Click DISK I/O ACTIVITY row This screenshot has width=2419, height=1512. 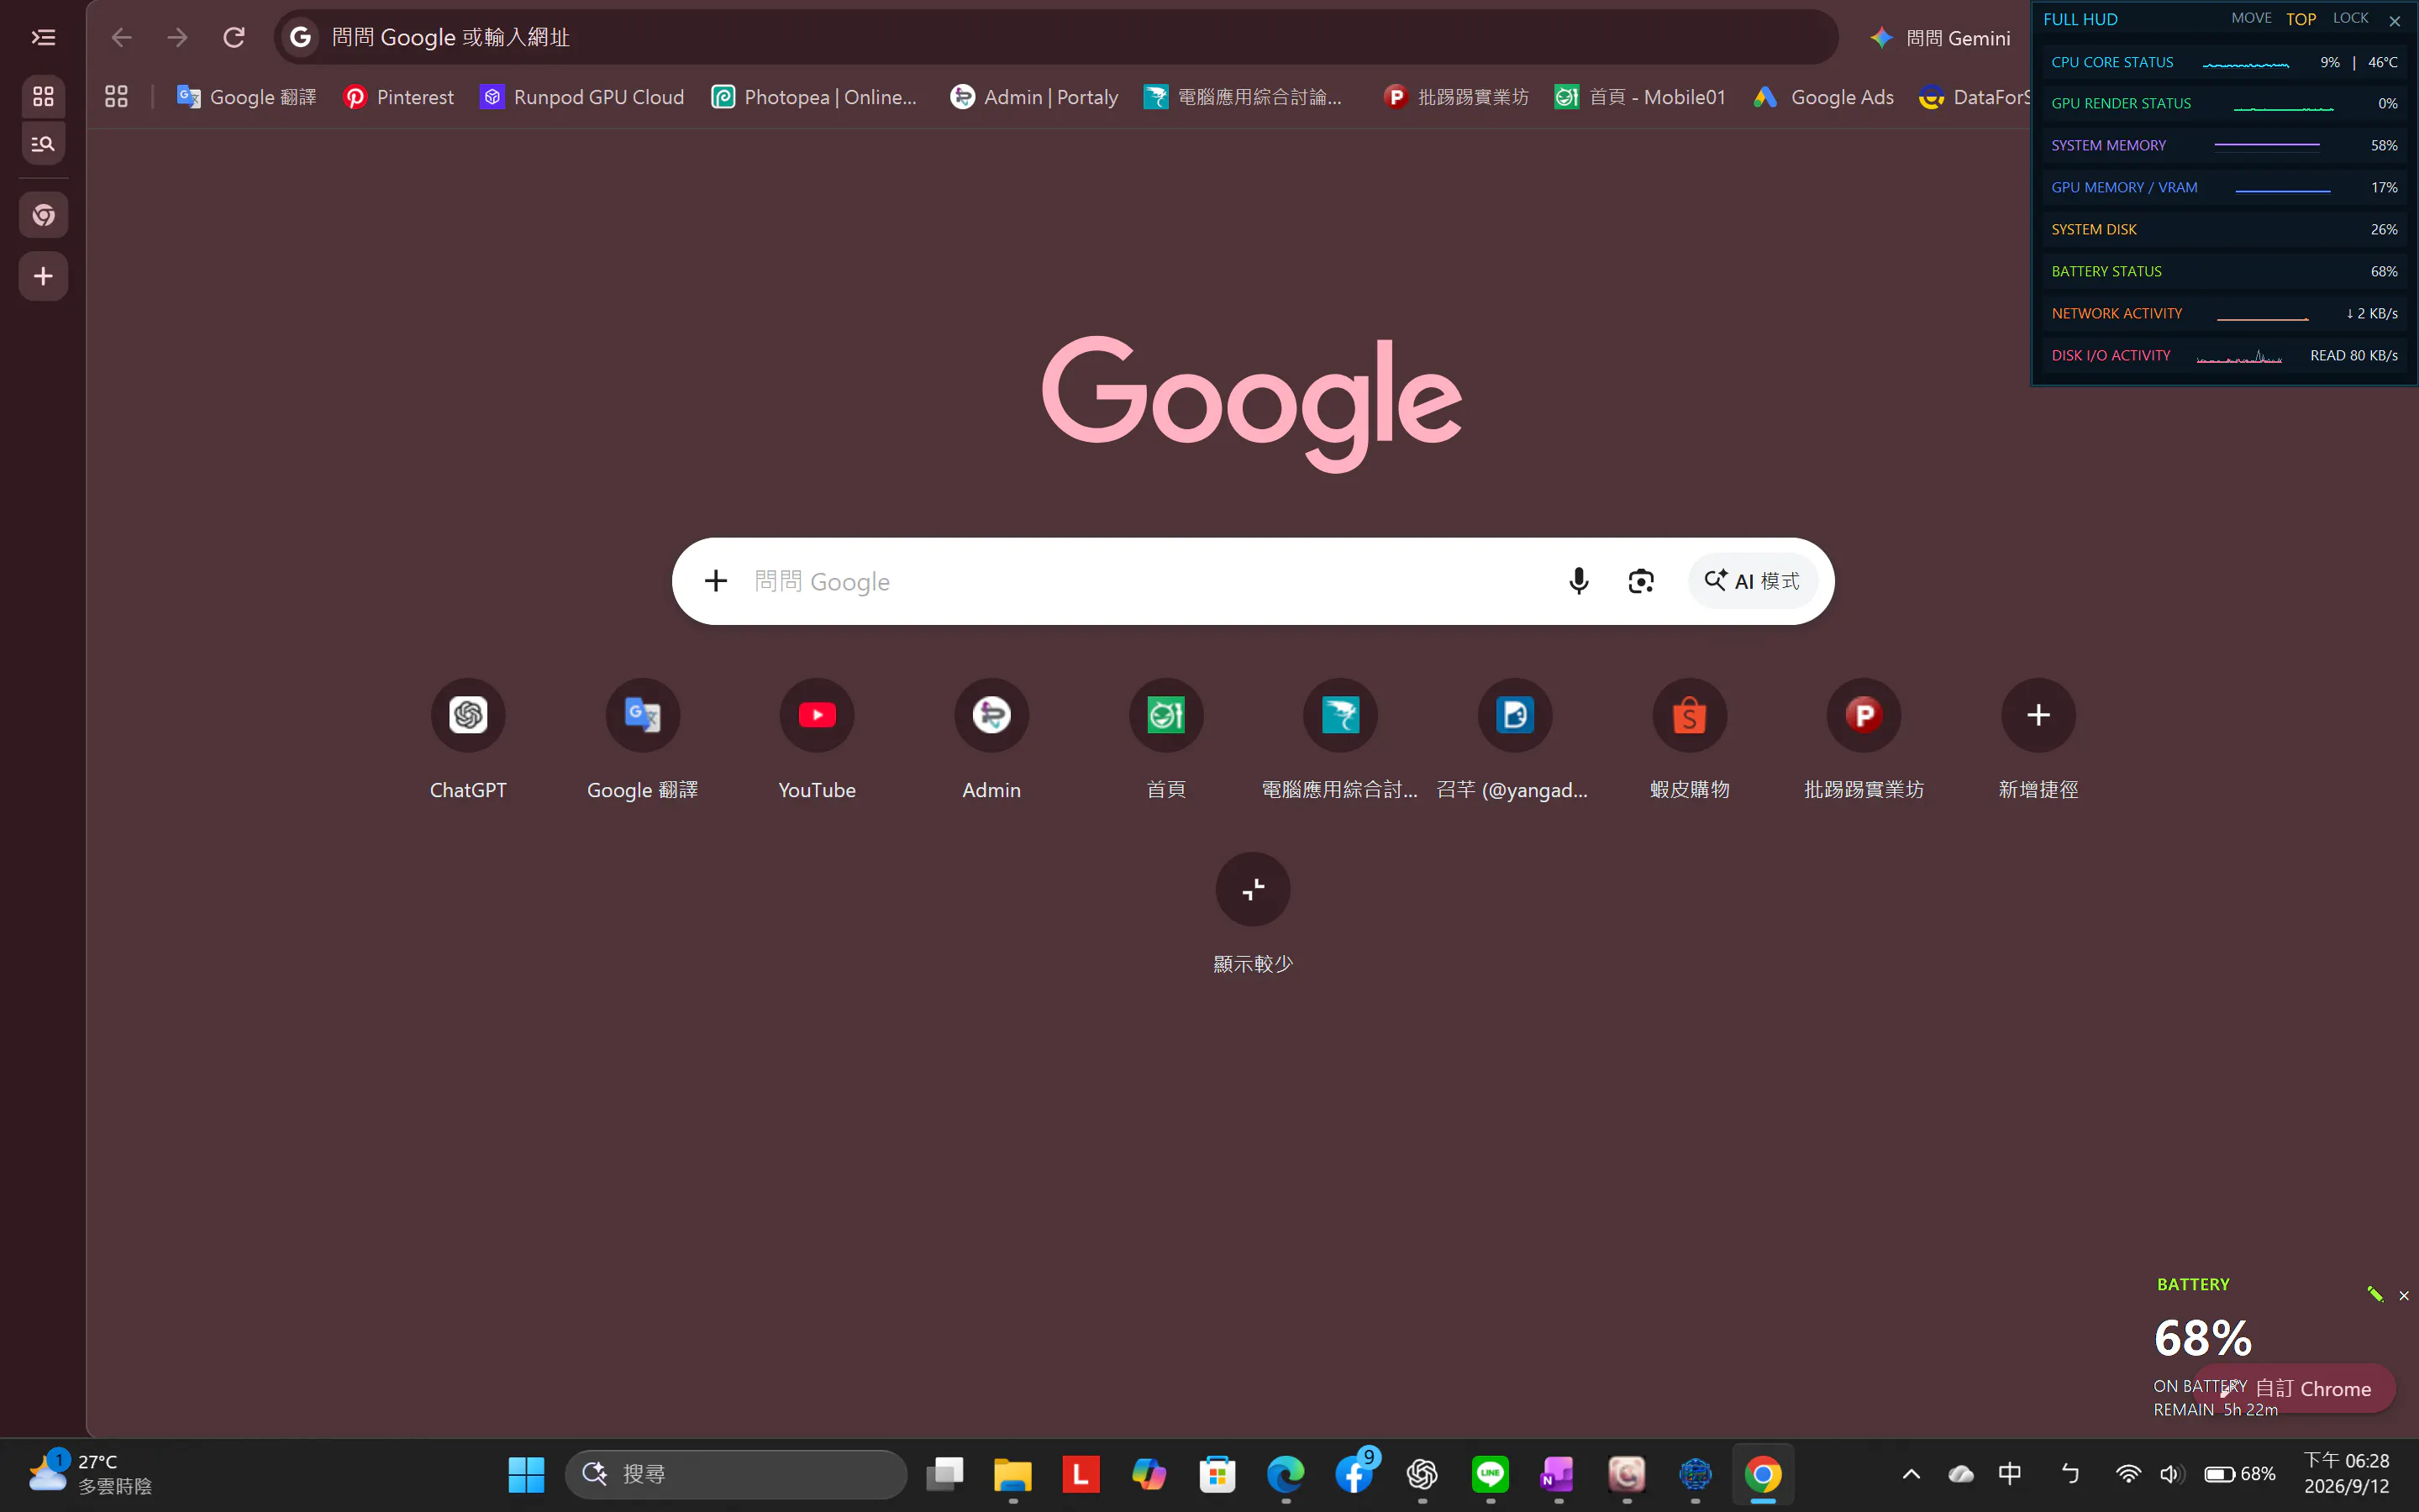[2224, 355]
